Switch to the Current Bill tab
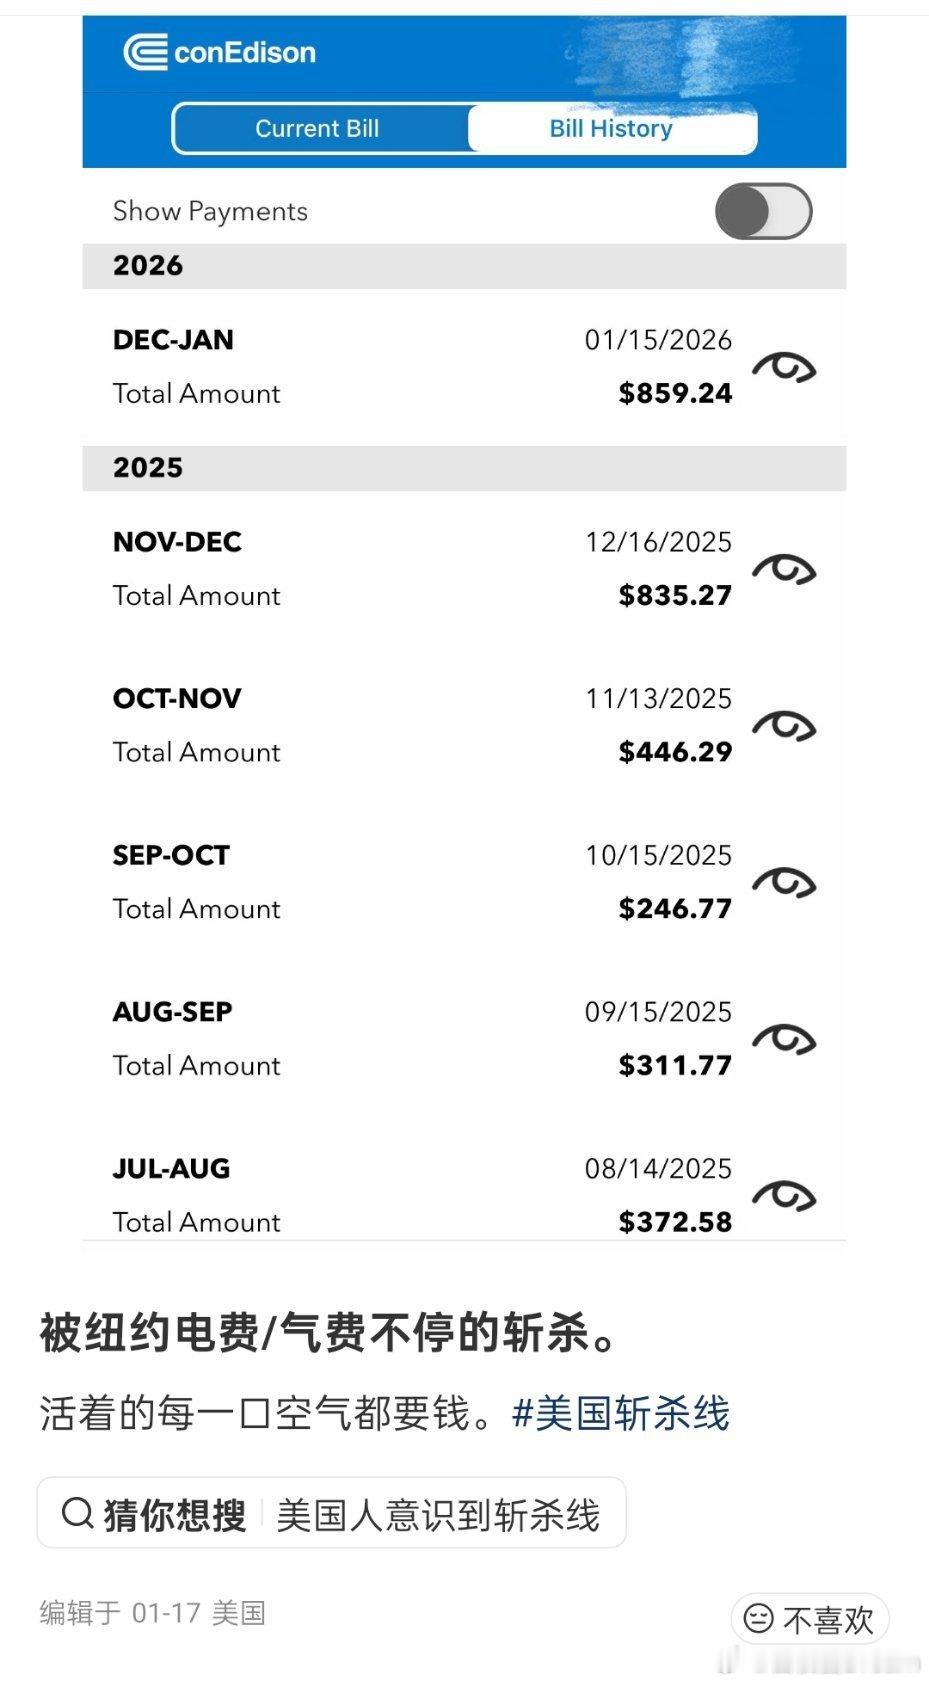Viewport: 929px width, 1683px height. 318,129
